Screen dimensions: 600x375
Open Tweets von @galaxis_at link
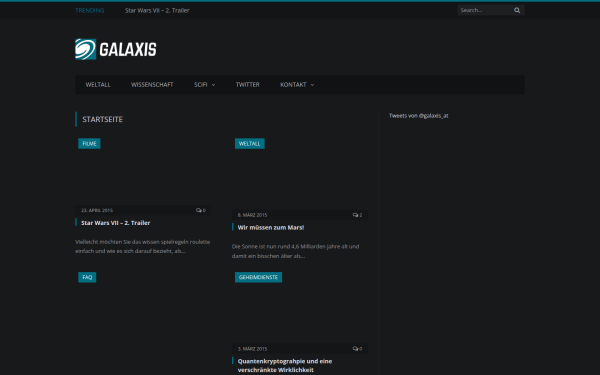(x=419, y=116)
